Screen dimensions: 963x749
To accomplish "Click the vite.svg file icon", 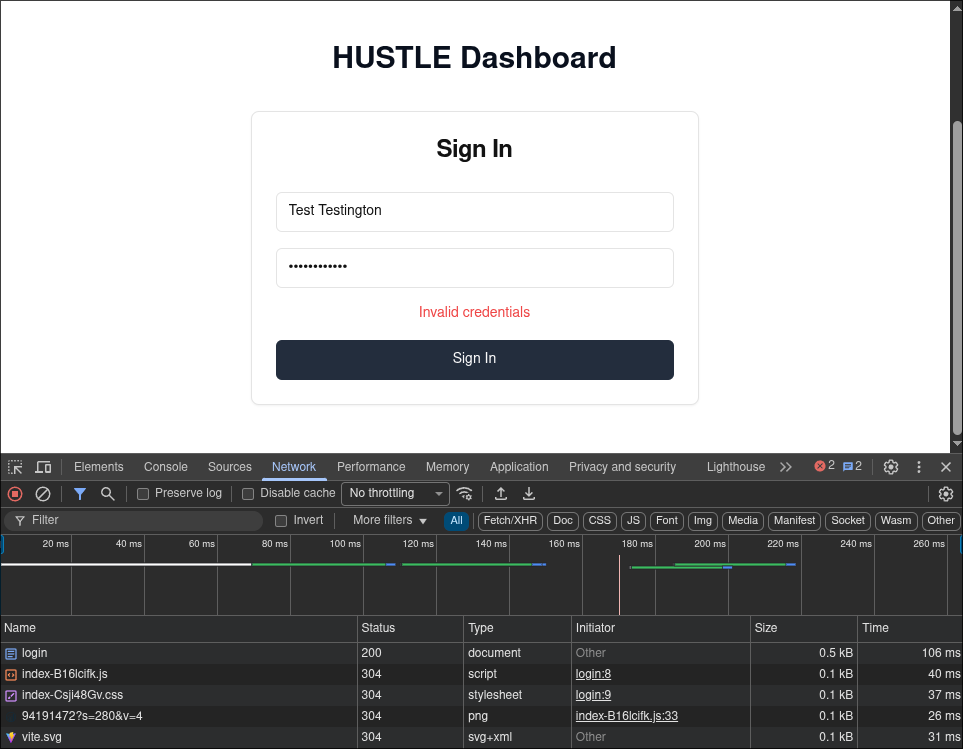I will (x=10, y=737).
